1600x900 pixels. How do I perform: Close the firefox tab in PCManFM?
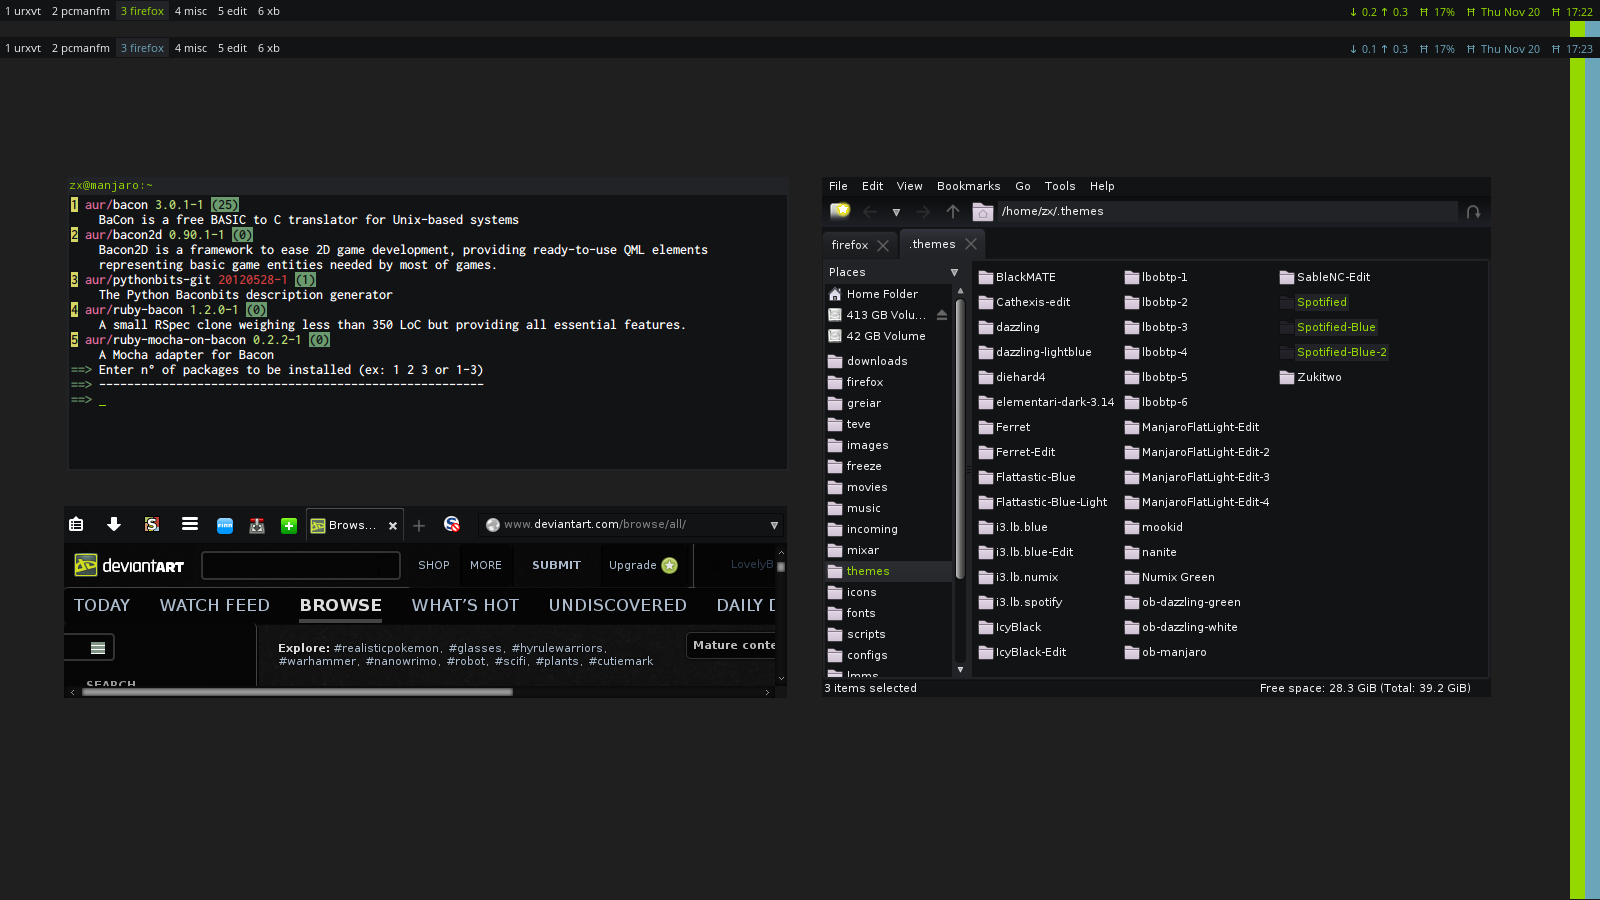click(883, 245)
